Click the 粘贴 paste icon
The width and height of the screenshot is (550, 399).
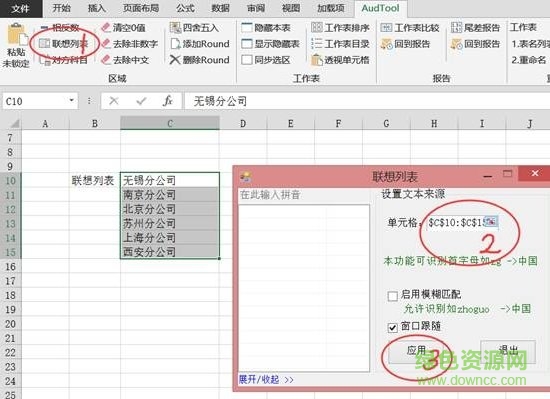pos(16,35)
